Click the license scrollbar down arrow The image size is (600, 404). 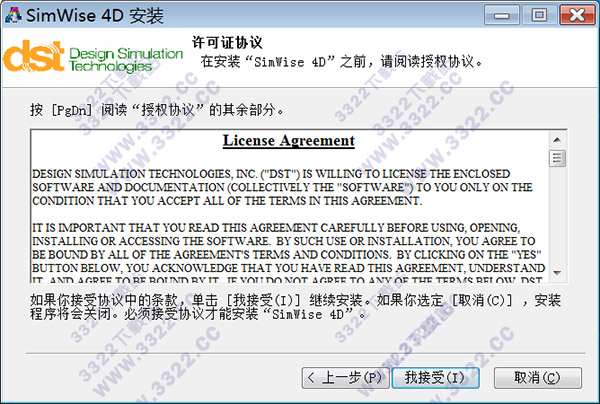click(x=557, y=273)
